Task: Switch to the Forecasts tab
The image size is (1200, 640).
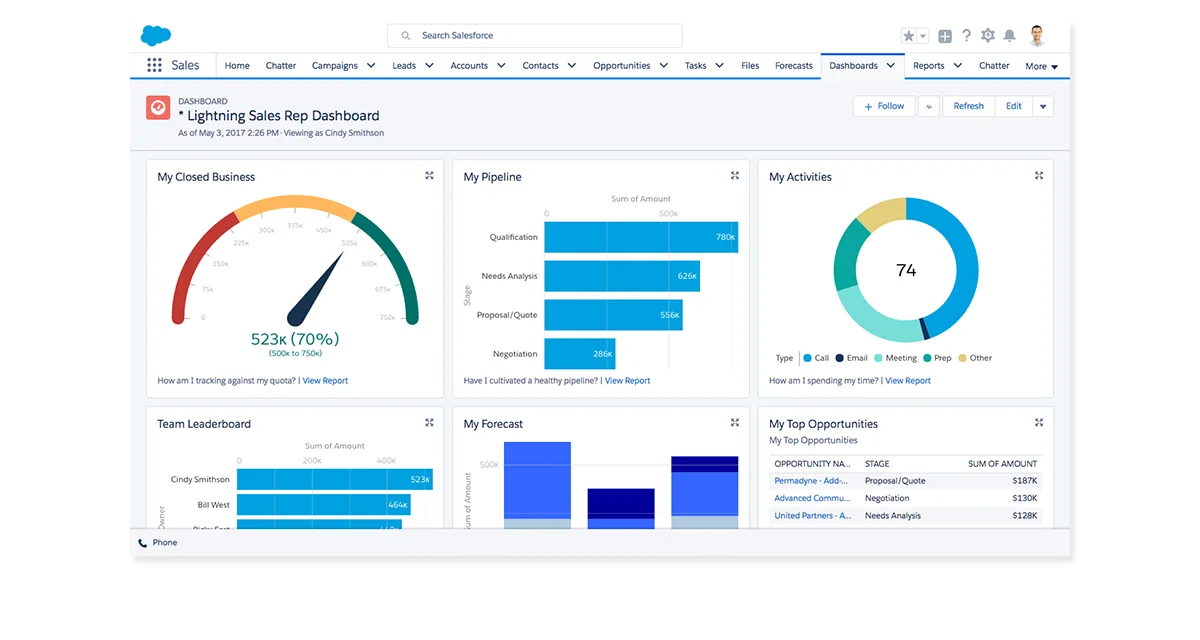Action: tap(794, 66)
